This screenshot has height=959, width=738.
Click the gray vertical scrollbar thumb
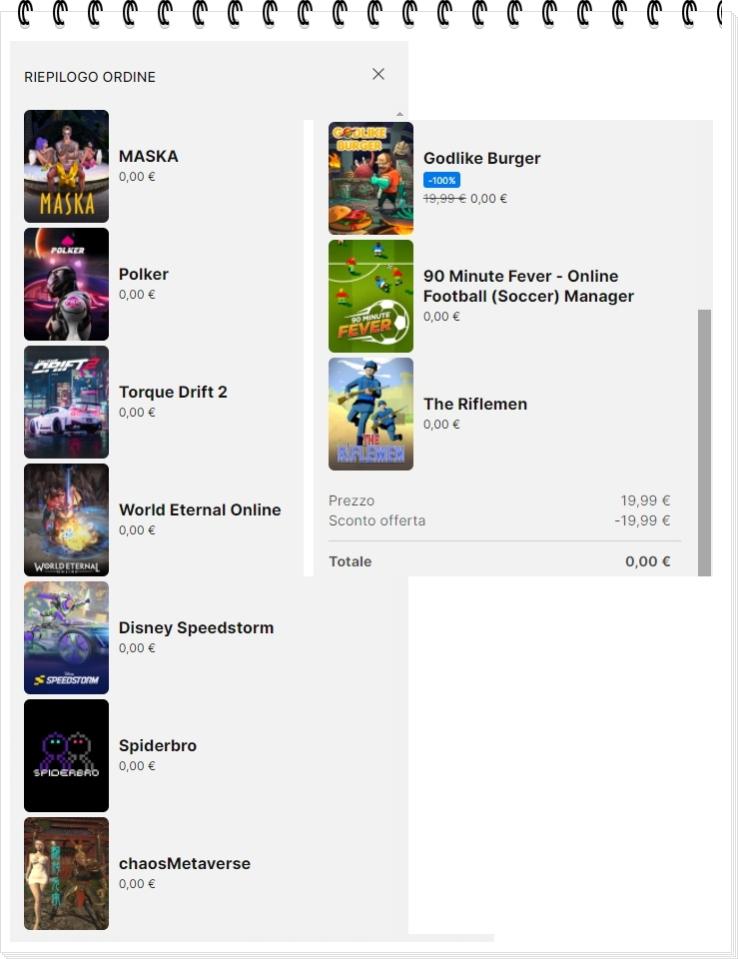click(704, 443)
